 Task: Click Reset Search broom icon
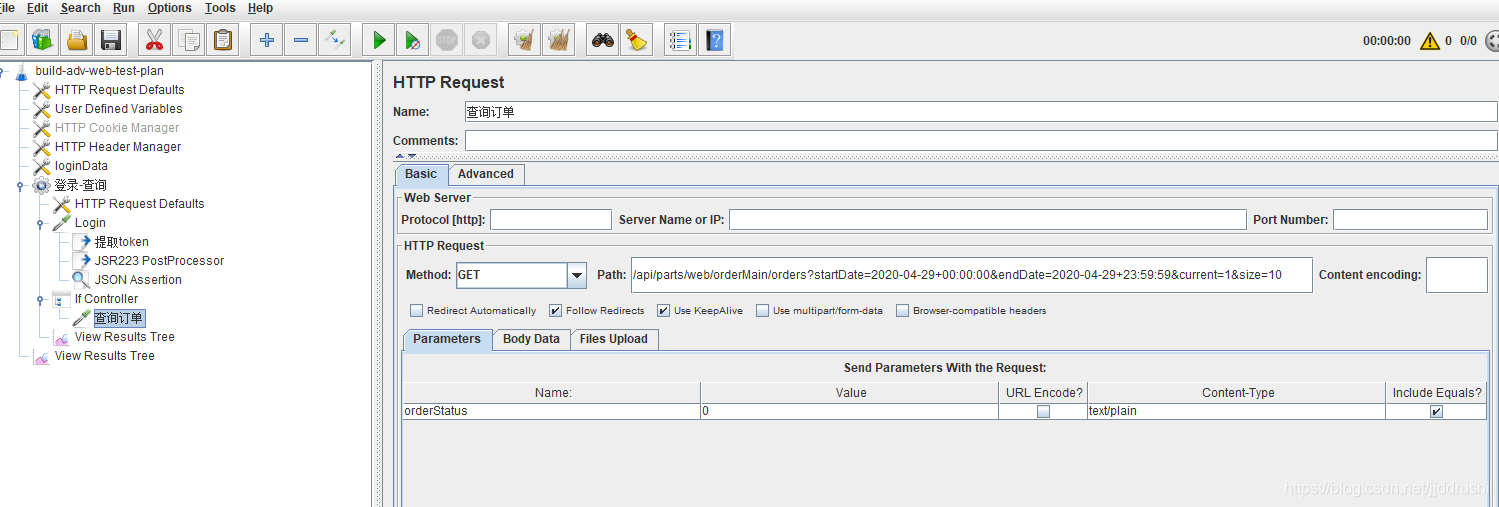pyautogui.click(x=636, y=40)
